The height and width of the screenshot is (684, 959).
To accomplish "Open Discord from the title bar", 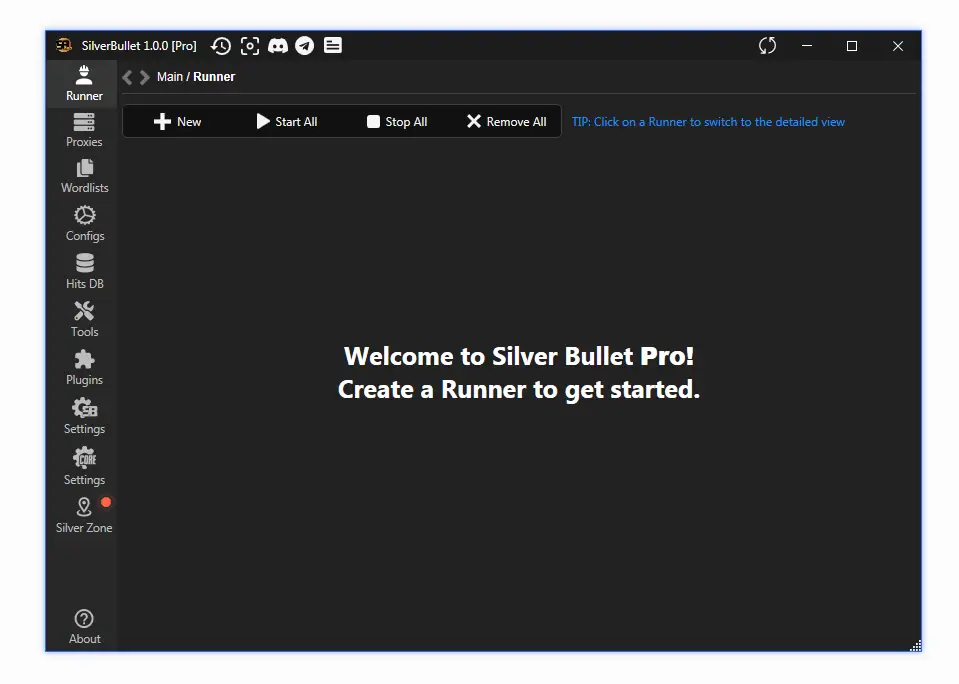I will pos(277,45).
